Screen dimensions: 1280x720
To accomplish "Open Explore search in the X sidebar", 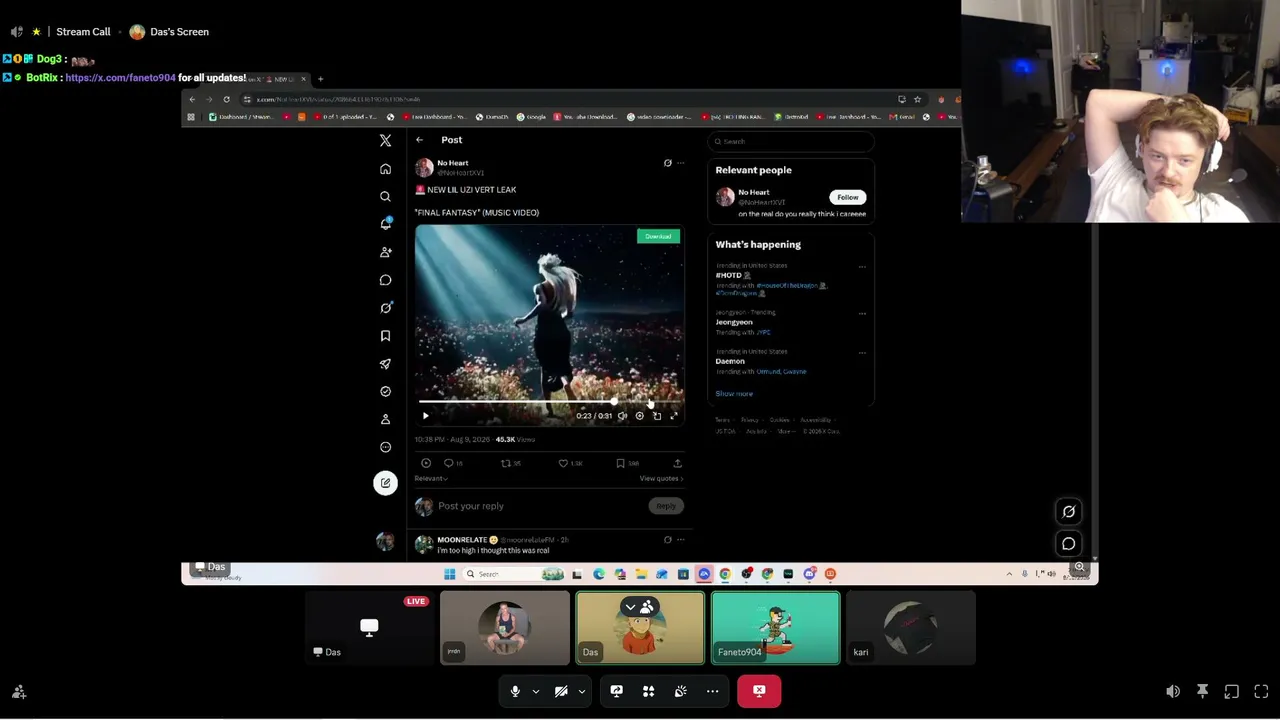I will [x=385, y=196].
